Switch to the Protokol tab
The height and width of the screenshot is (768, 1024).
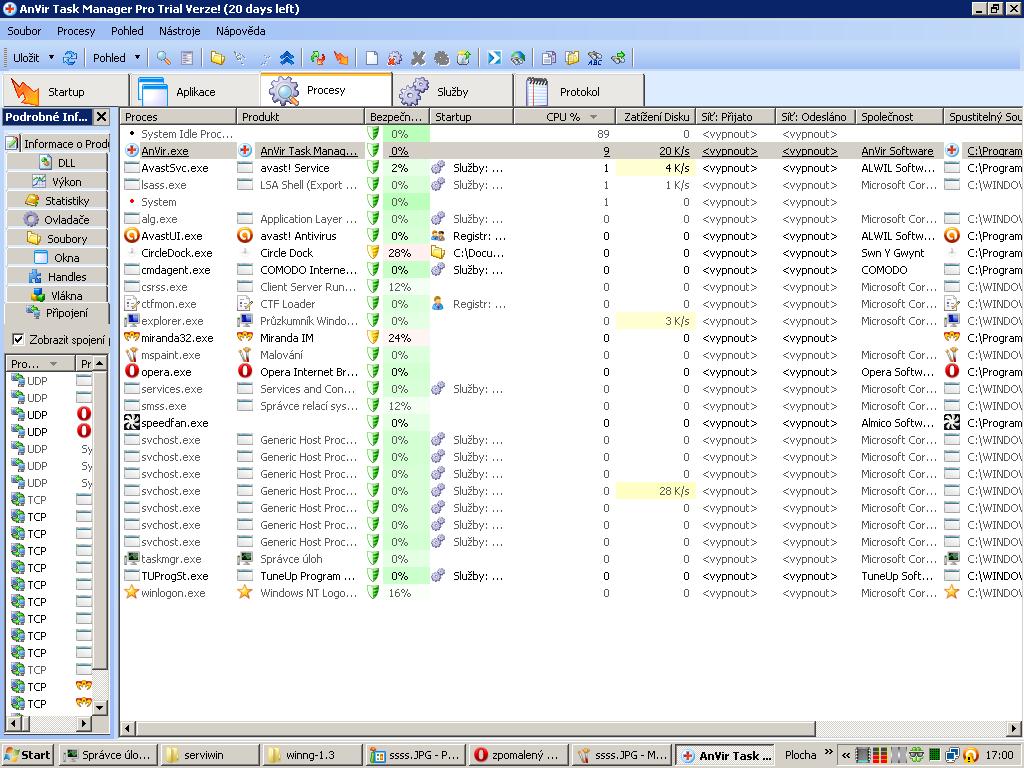click(579, 91)
